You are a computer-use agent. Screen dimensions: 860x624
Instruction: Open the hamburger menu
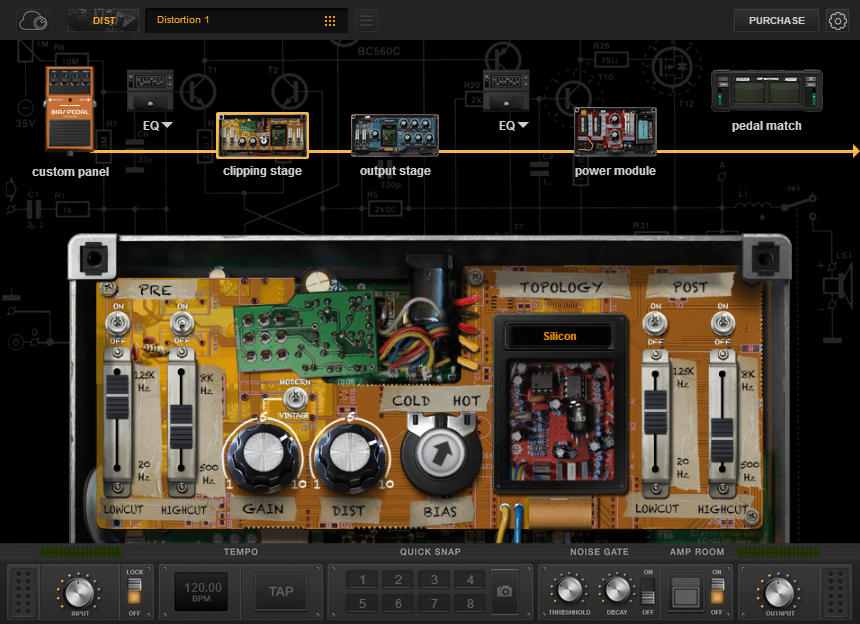pos(364,20)
